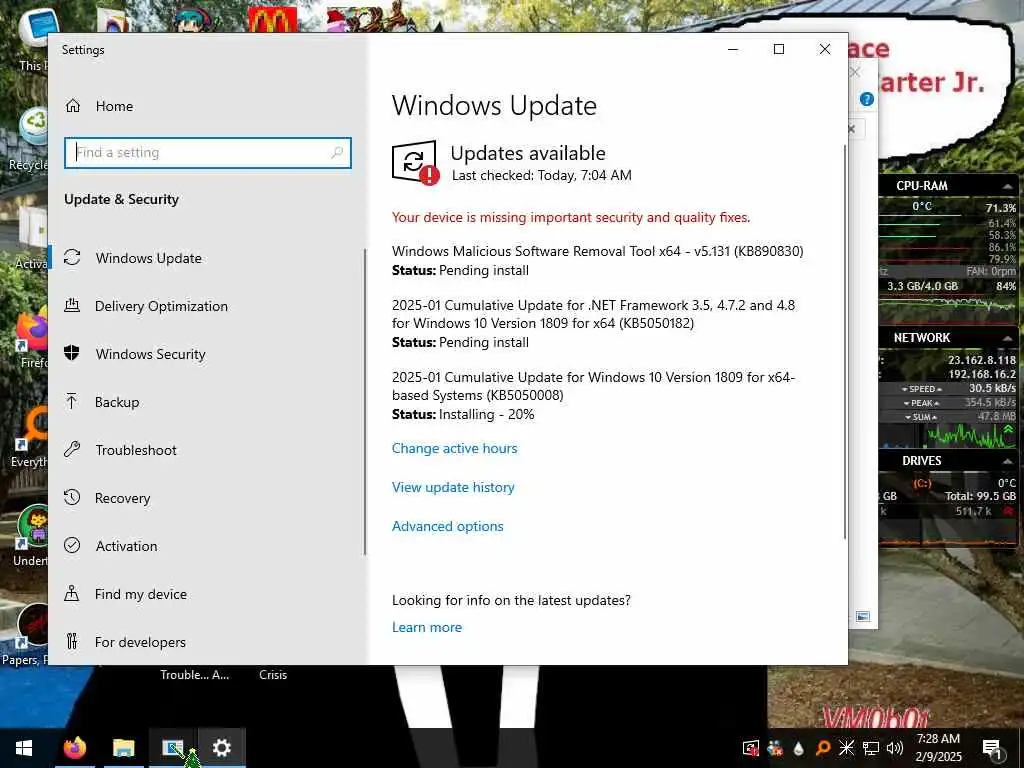Click the Find my device person icon

tap(72, 593)
